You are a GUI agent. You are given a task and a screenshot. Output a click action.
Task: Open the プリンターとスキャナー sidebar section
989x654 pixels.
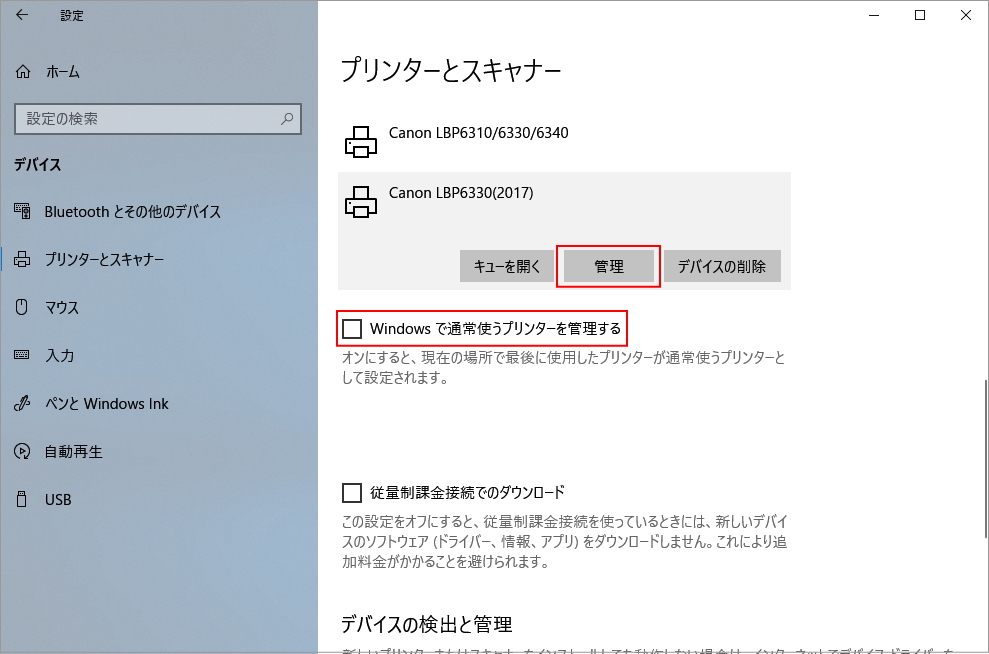[x=104, y=260]
